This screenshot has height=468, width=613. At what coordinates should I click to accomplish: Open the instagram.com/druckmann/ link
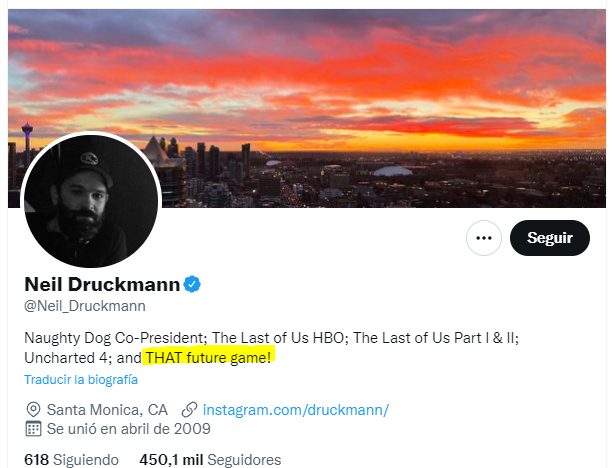pos(295,410)
